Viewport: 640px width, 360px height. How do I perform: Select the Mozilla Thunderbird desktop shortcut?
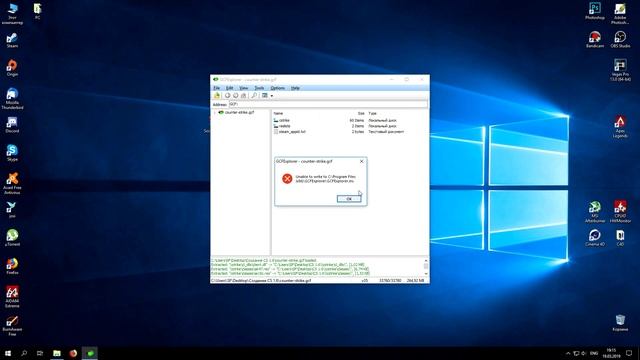click(x=12, y=98)
